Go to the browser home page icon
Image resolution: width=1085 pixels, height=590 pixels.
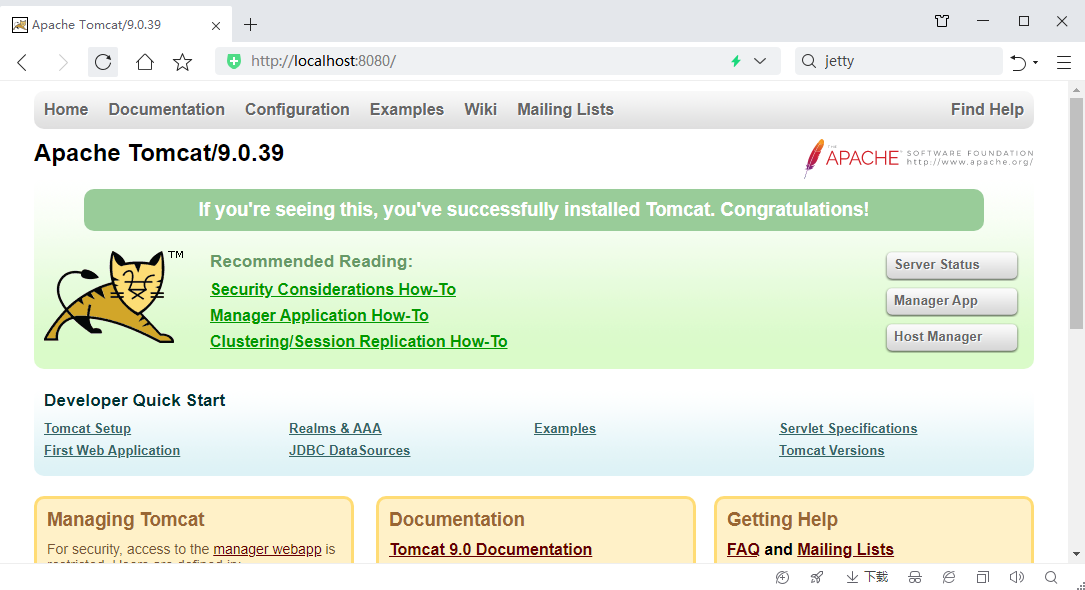pyautogui.click(x=145, y=62)
